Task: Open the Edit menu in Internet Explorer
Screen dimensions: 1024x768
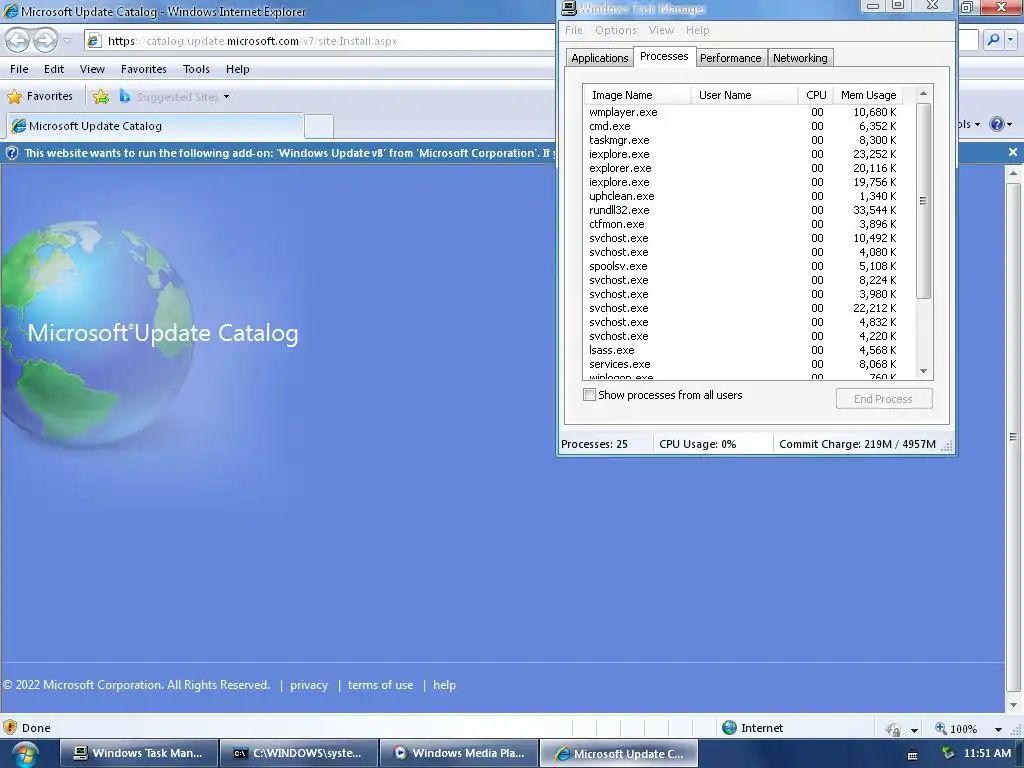Action: pyautogui.click(x=54, y=69)
